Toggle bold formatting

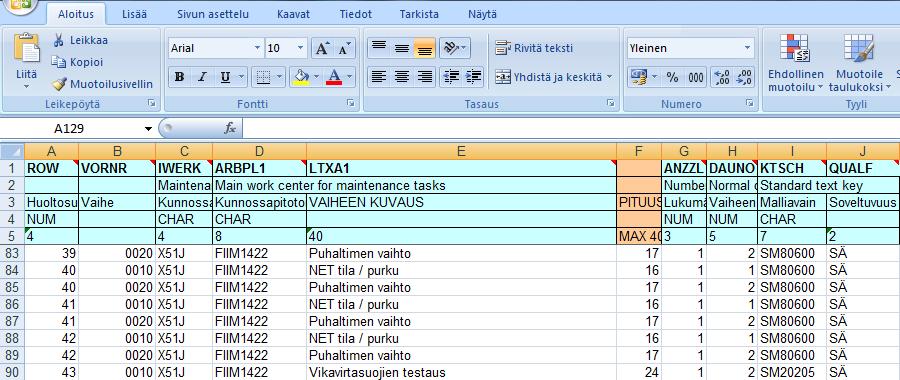(179, 77)
